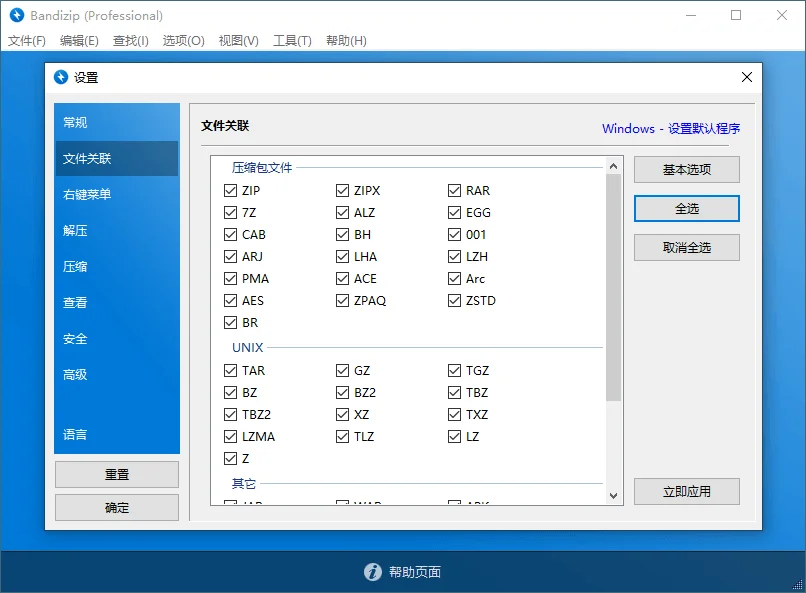
Task: Uncheck the GZ format association
Action: tap(342, 370)
